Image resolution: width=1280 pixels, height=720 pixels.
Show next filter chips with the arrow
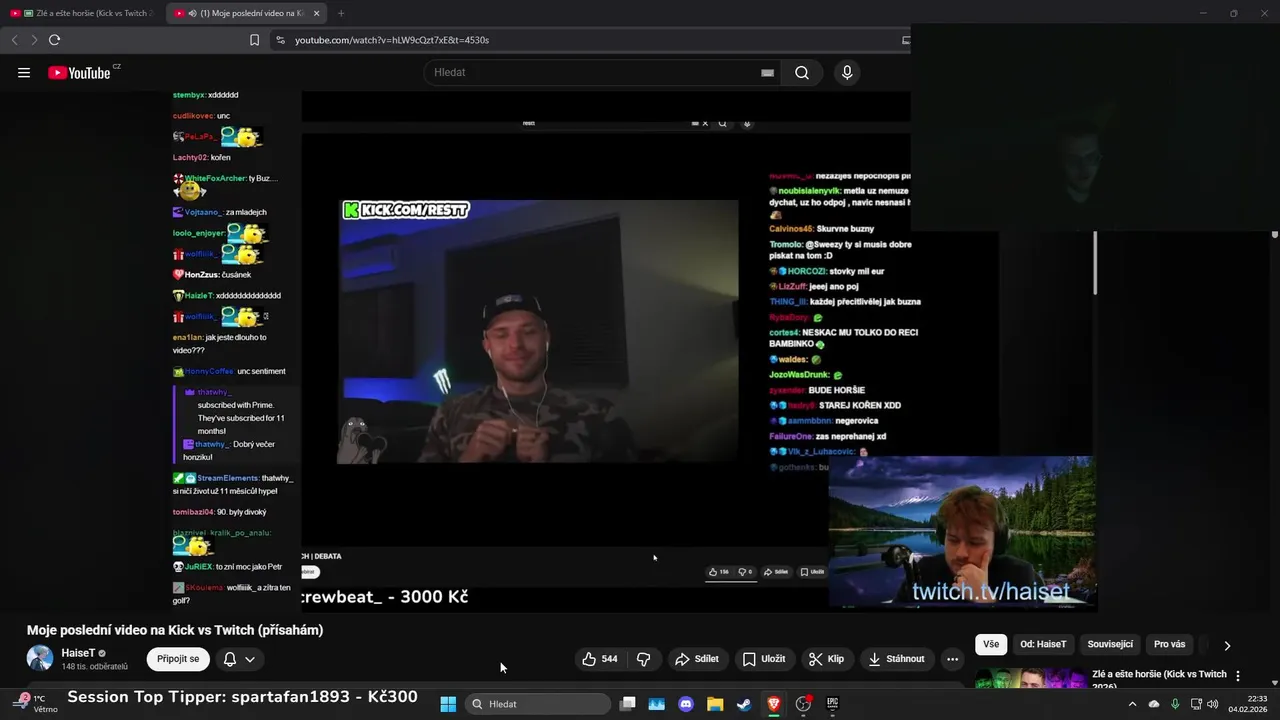point(1227,645)
